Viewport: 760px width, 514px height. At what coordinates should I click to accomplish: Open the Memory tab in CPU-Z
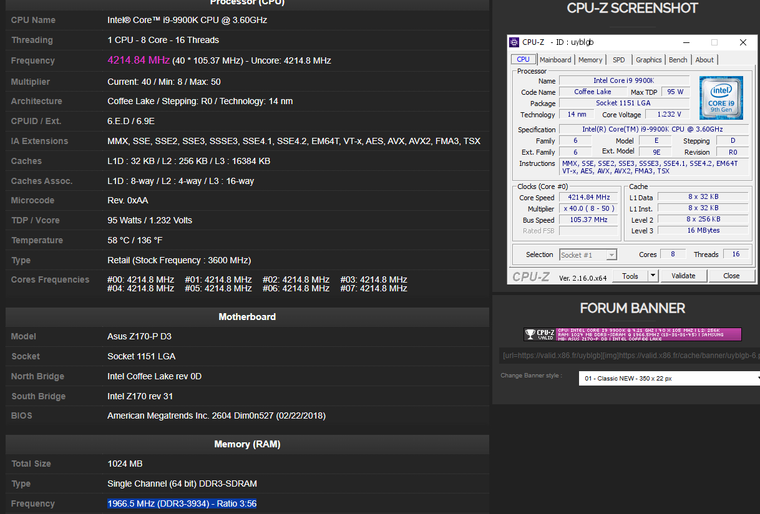coord(590,60)
